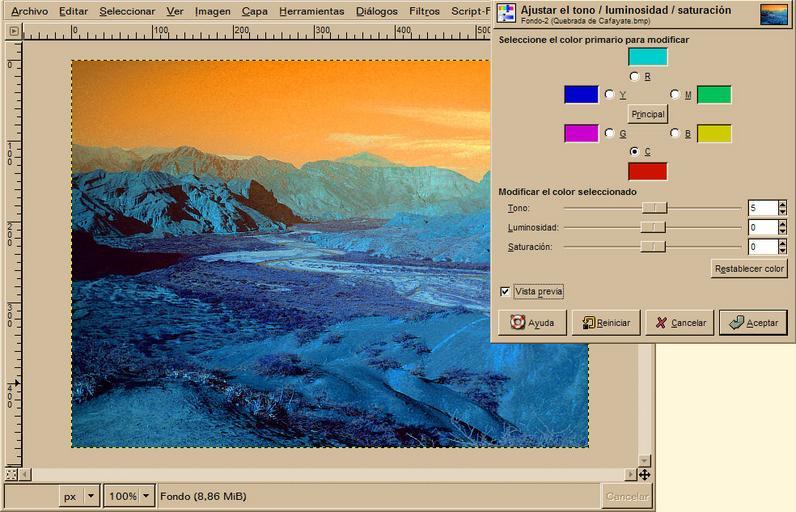Screen dimensions: 796x512
Task: Click the green color swatch
Action: tap(714, 94)
